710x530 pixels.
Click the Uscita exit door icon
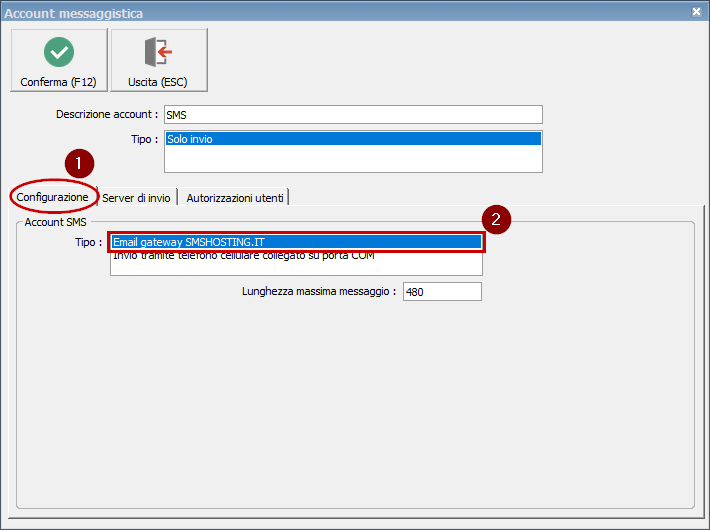point(158,52)
